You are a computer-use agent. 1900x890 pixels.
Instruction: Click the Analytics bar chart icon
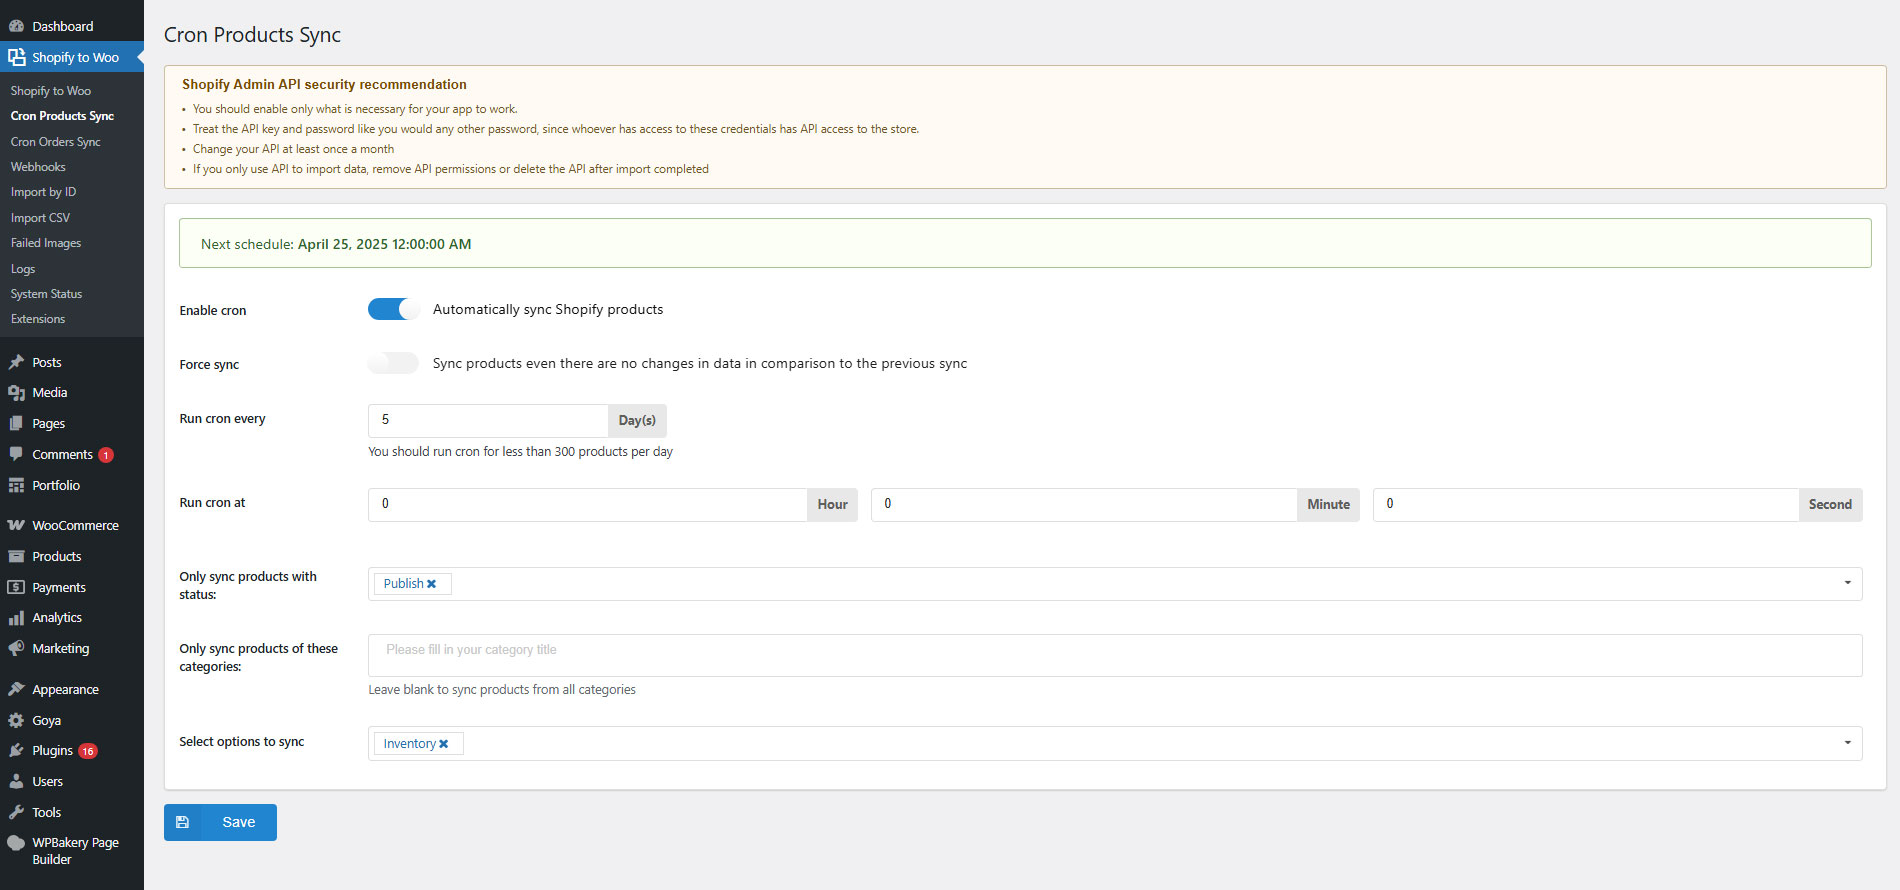pos(16,618)
